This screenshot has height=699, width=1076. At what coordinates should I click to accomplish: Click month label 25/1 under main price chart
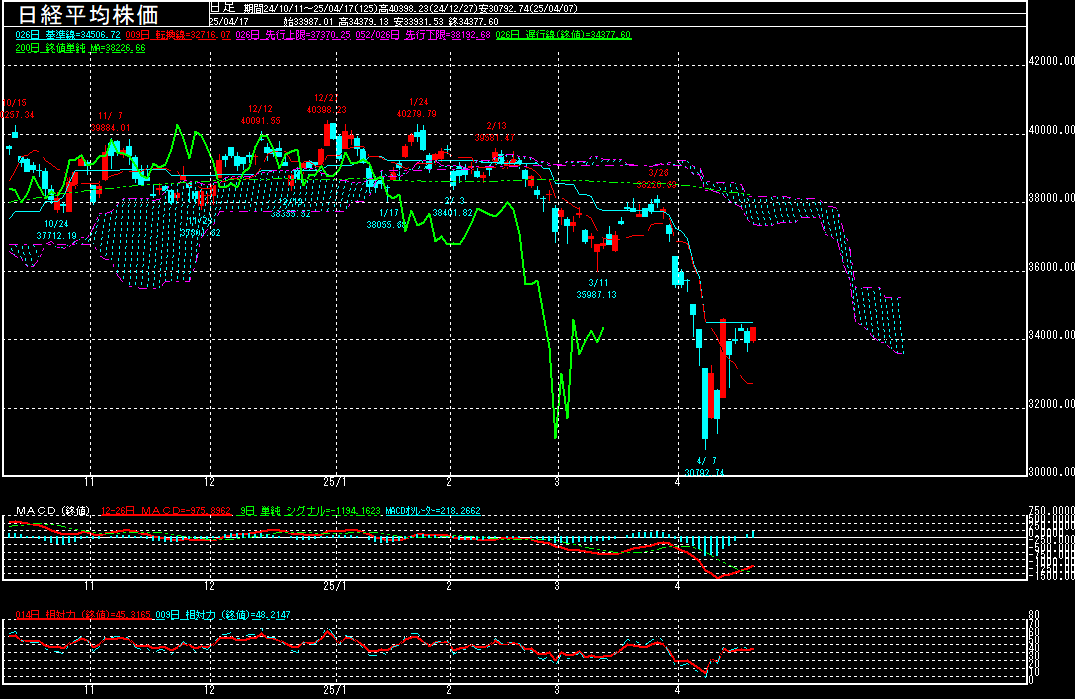coord(335,482)
